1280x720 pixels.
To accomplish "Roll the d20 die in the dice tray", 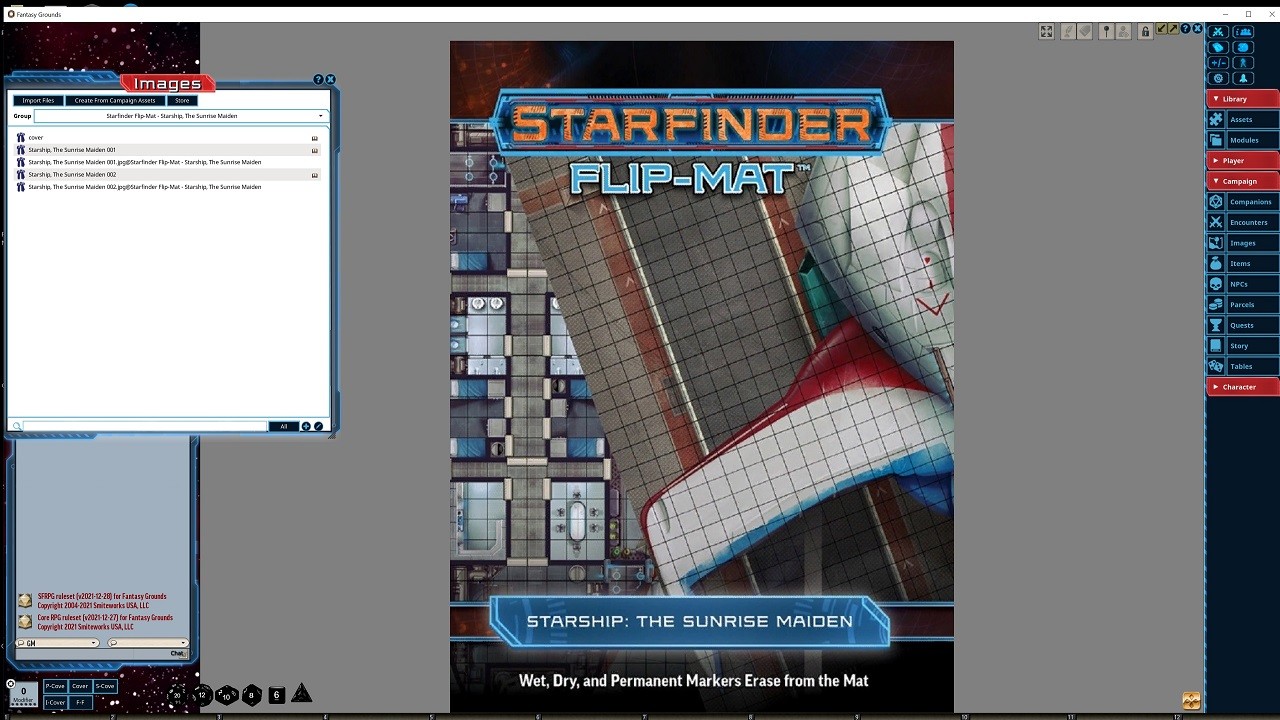I will pyautogui.click(x=177, y=695).
